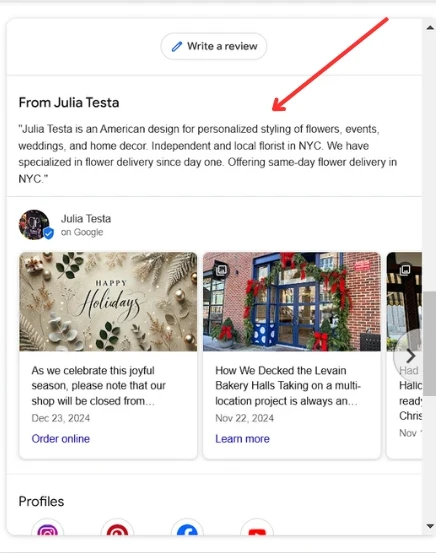This screenshot has width=436, height=553.
Task: Click the Julia Testa profile avatar
Action: [x=34, y=225]
